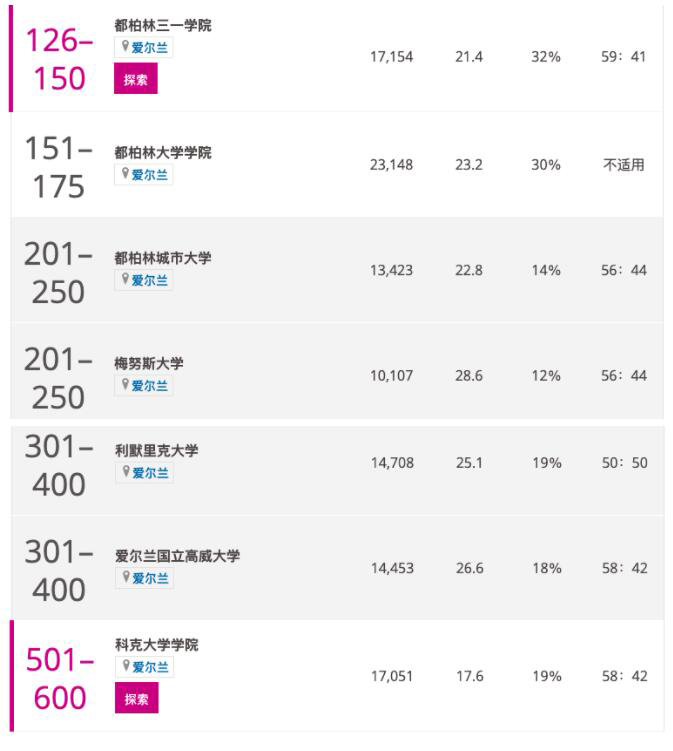The height and width of the screenshot is (751, 673).
Task: Click 探索 button for 都柏林三一学院
Action: (x=135, y=79)
